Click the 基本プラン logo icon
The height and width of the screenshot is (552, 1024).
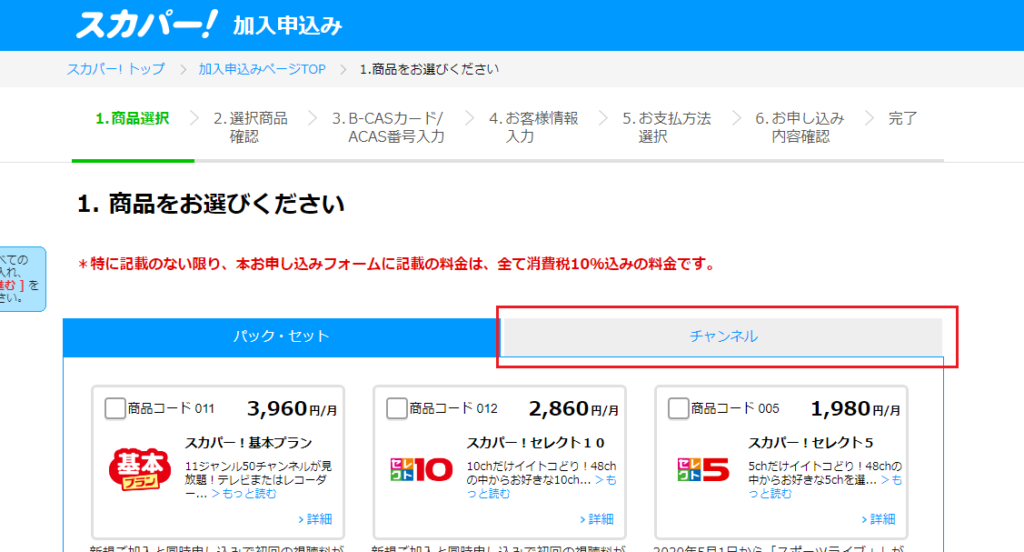140,469
